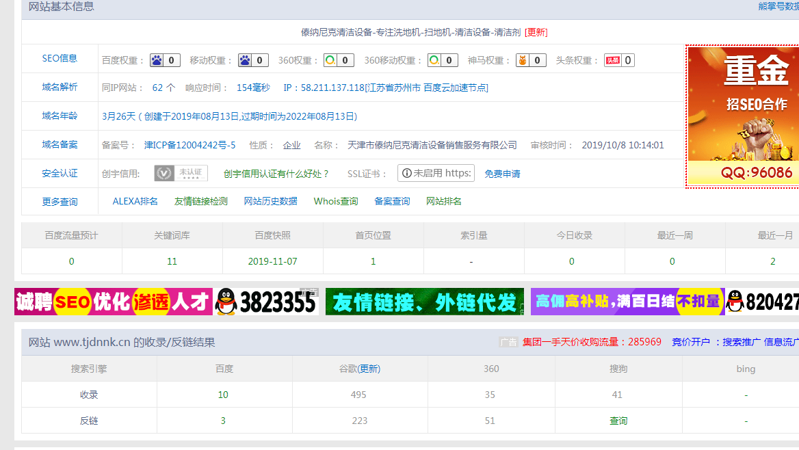
Task: Click the 首页位置 value 1
Action: click(x=373, y=261)
